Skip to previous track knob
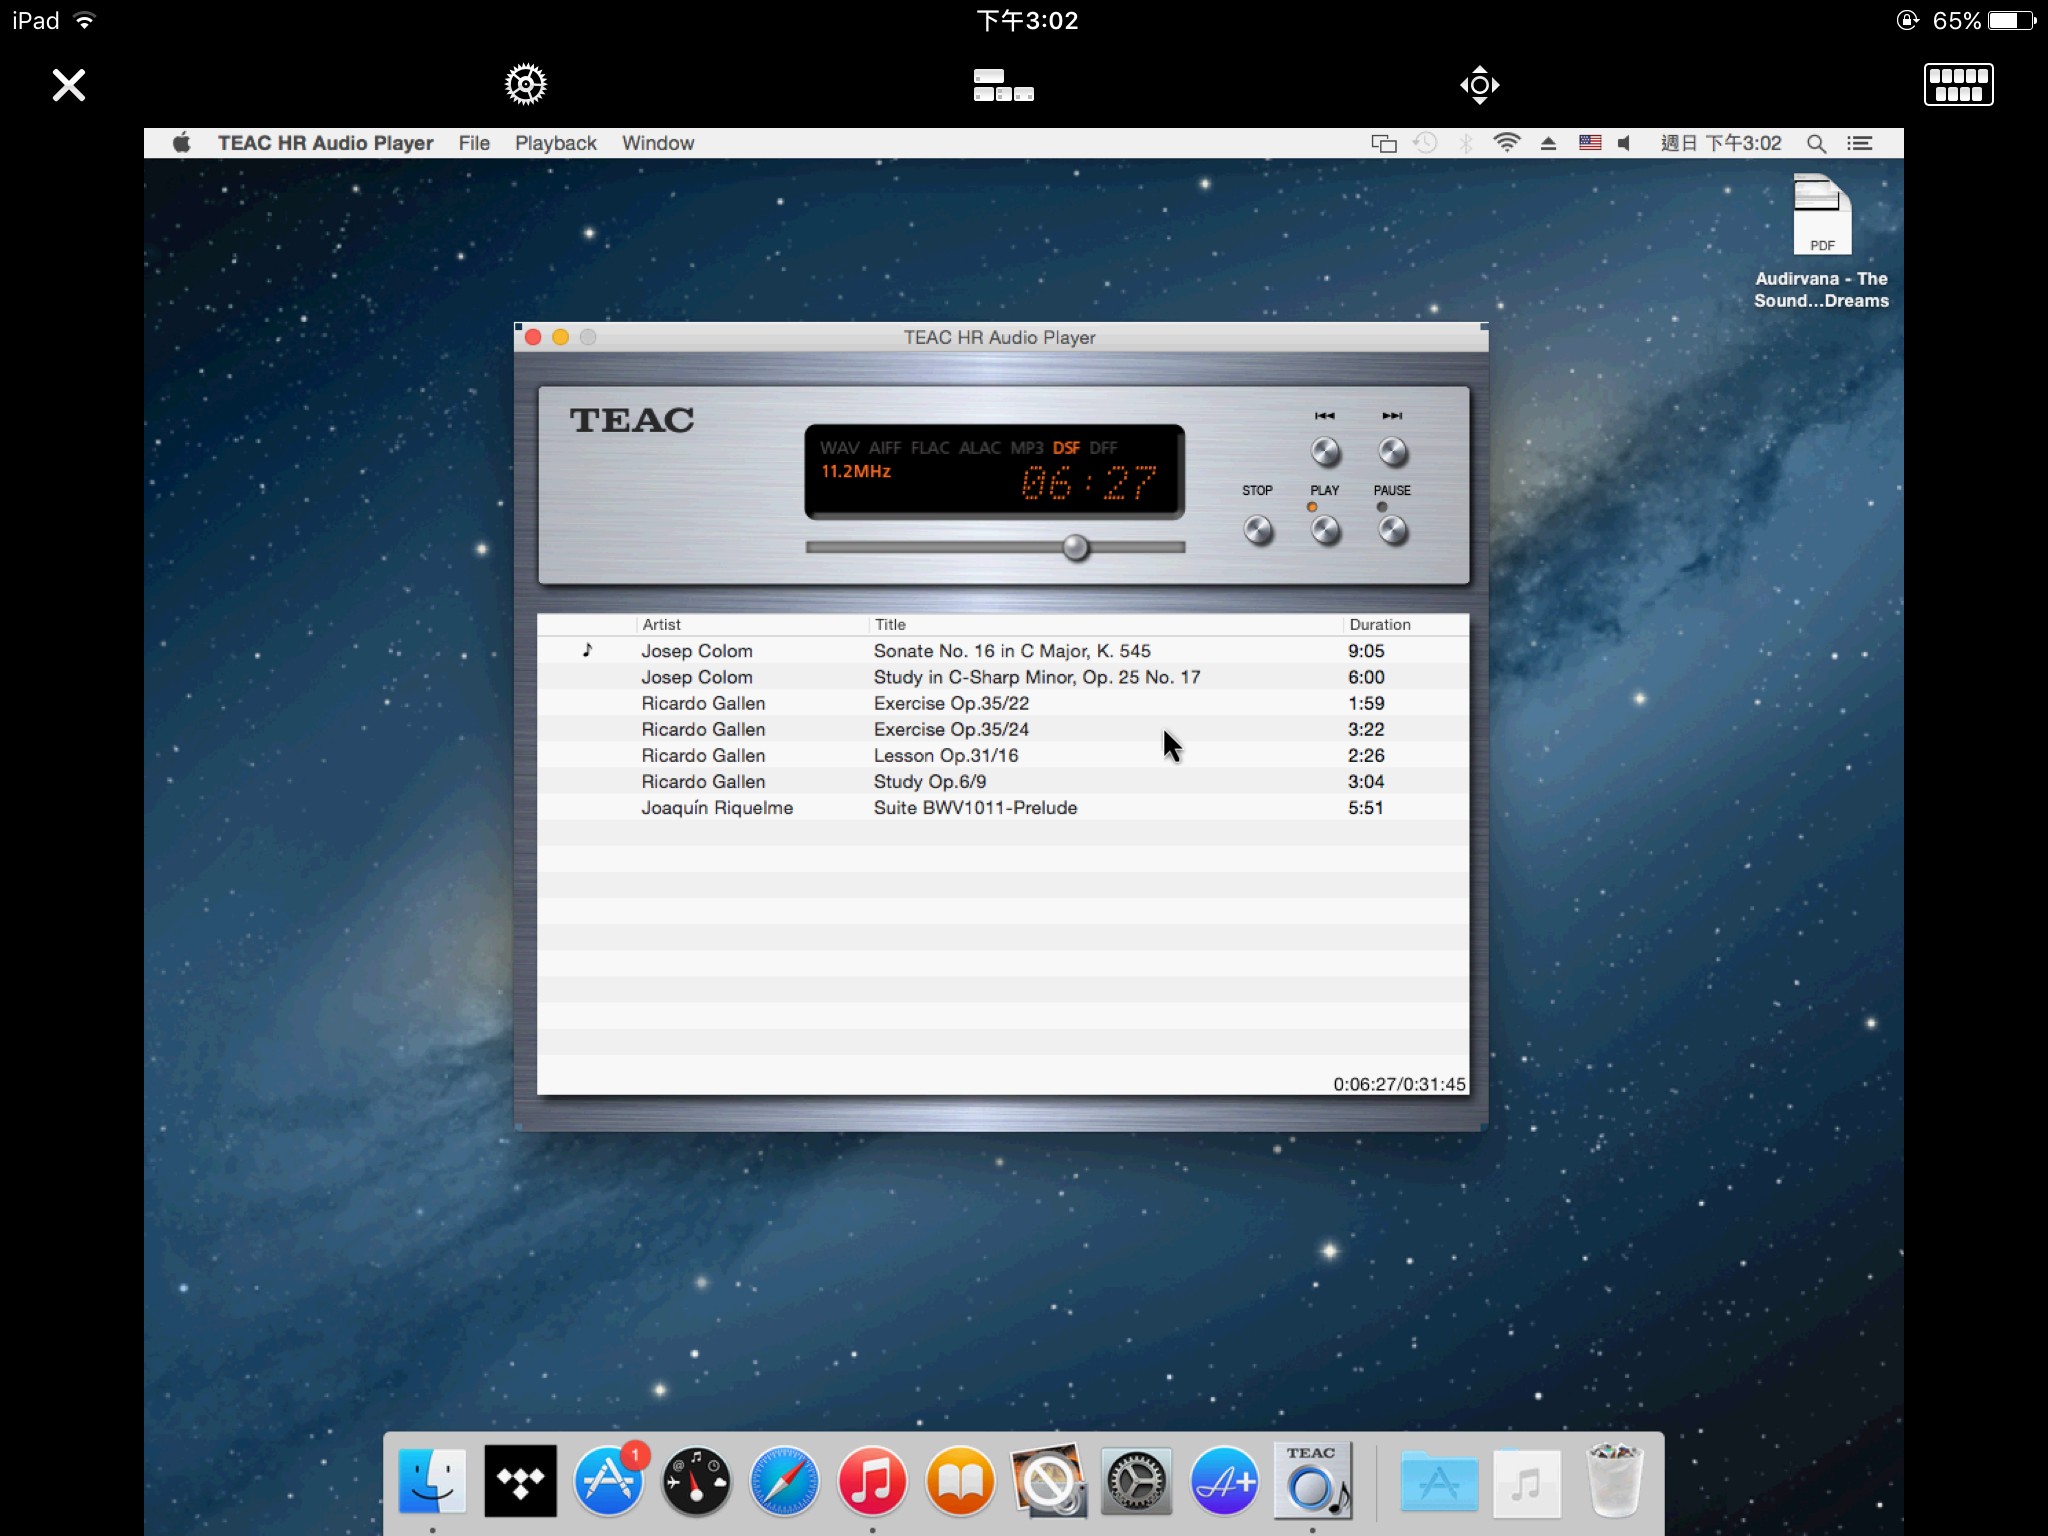 point(1325,452)
